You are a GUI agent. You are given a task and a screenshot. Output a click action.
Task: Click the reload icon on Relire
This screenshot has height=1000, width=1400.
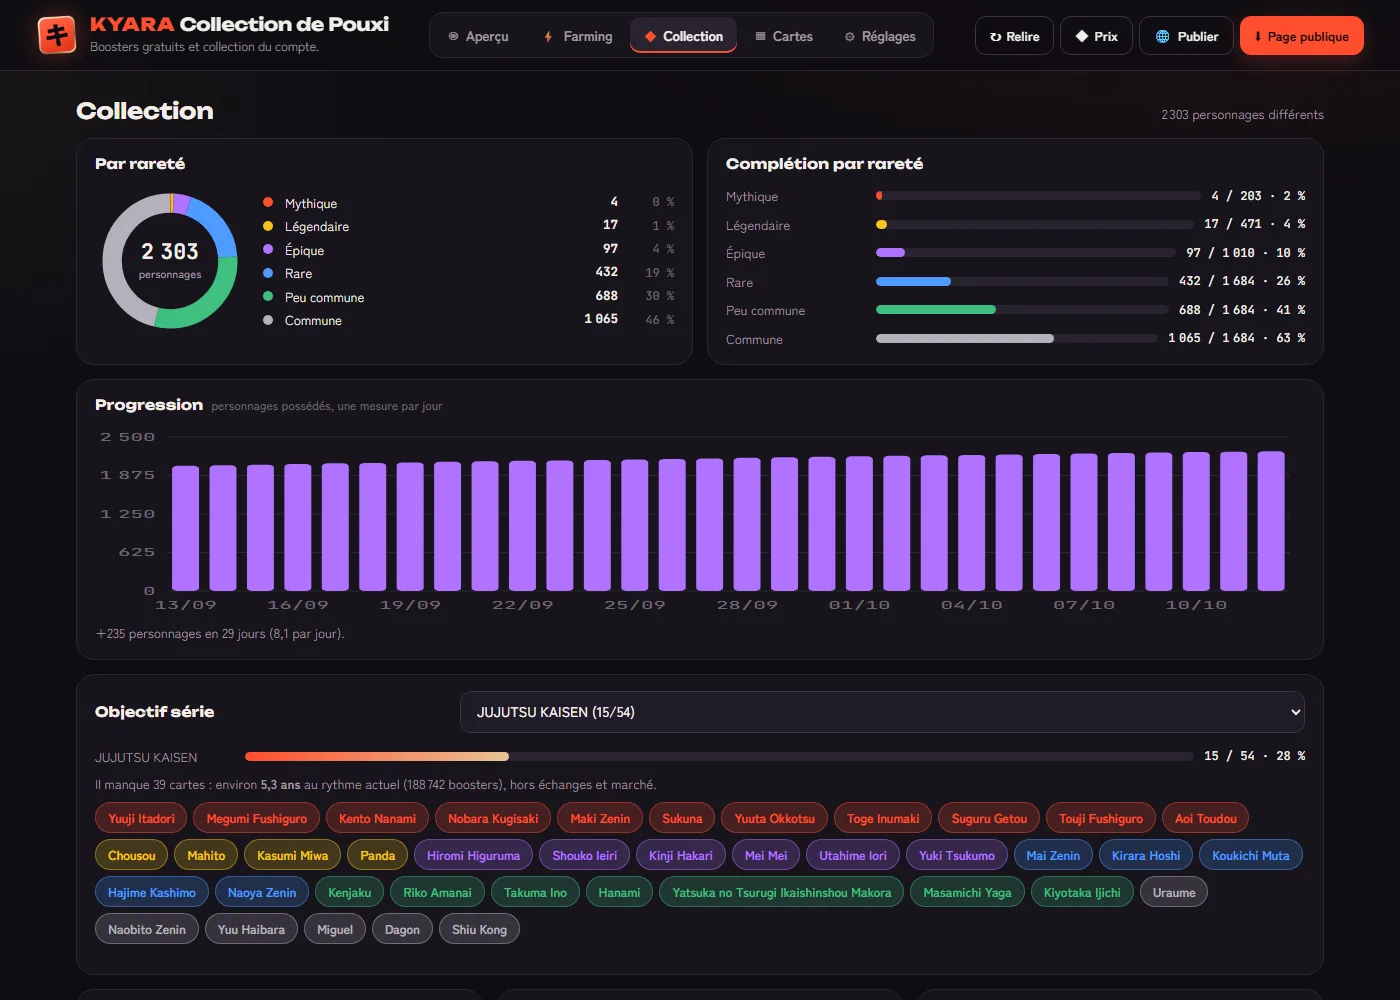pyautogui.click(x=995, y=37)
